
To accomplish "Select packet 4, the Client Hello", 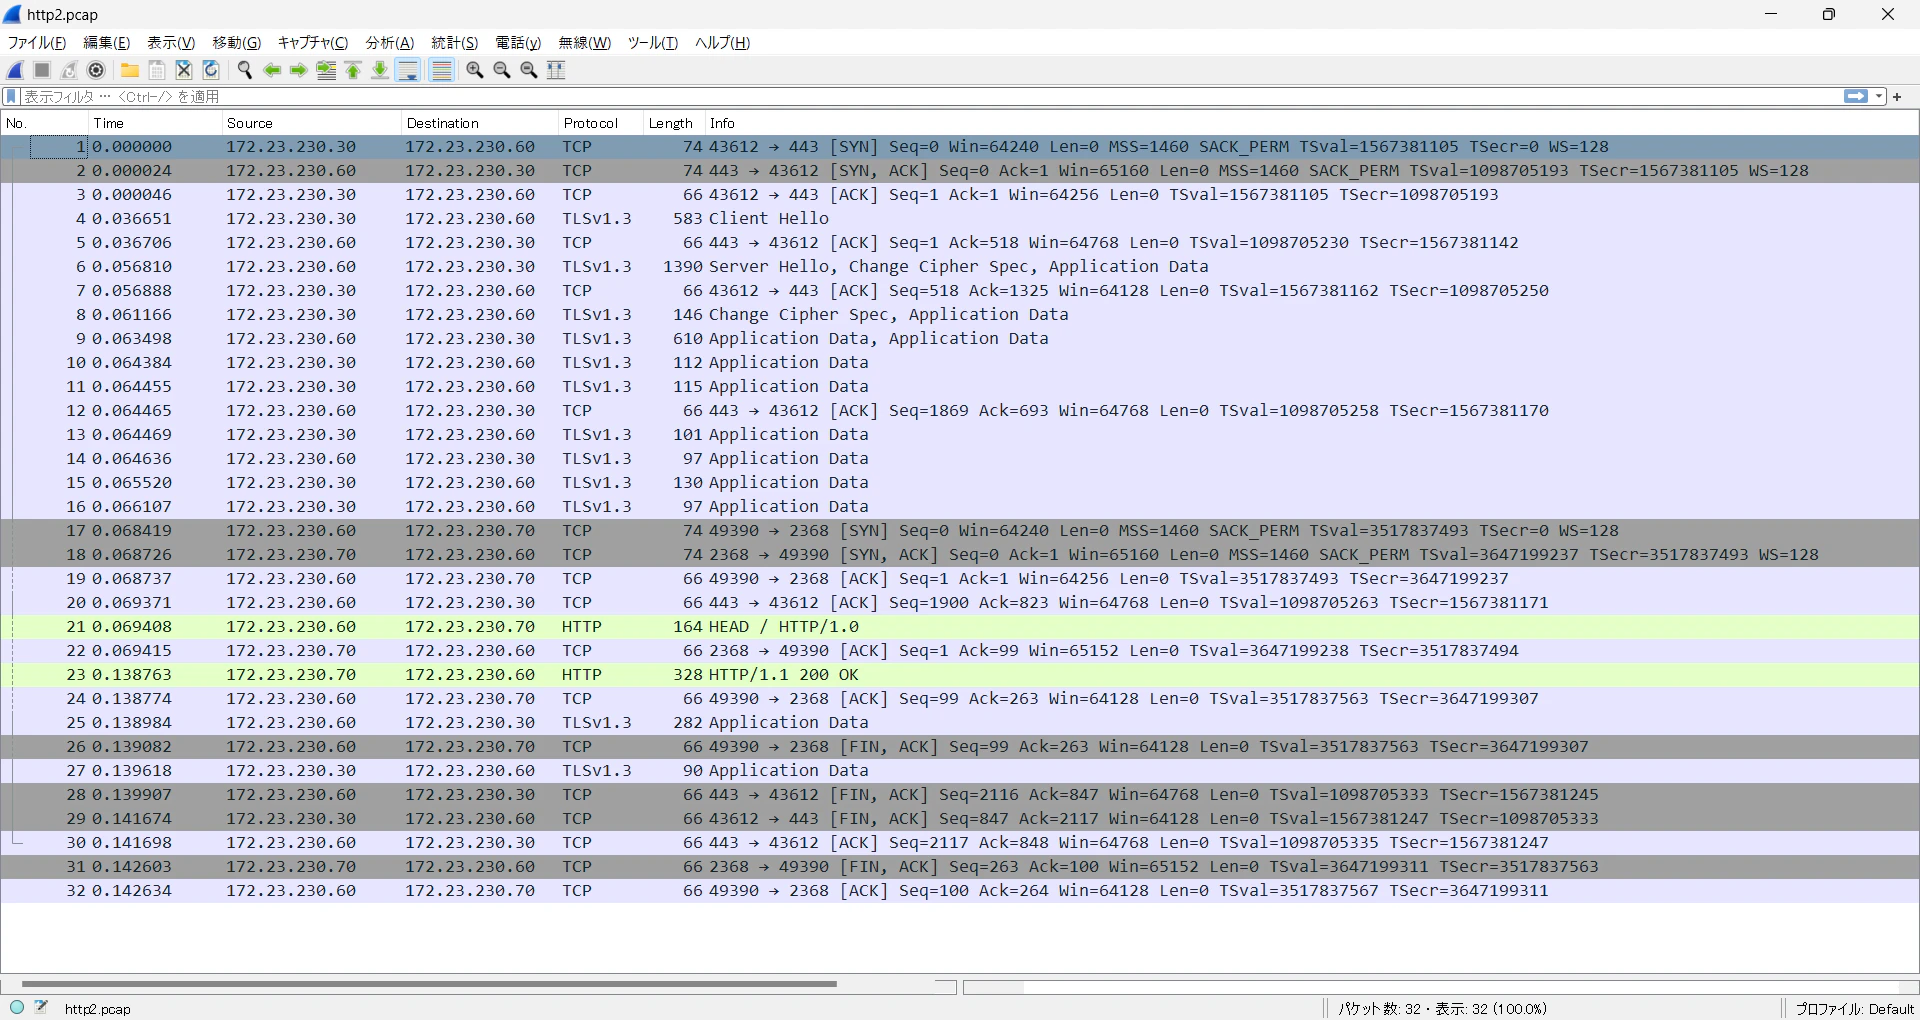I will point(960,219).
